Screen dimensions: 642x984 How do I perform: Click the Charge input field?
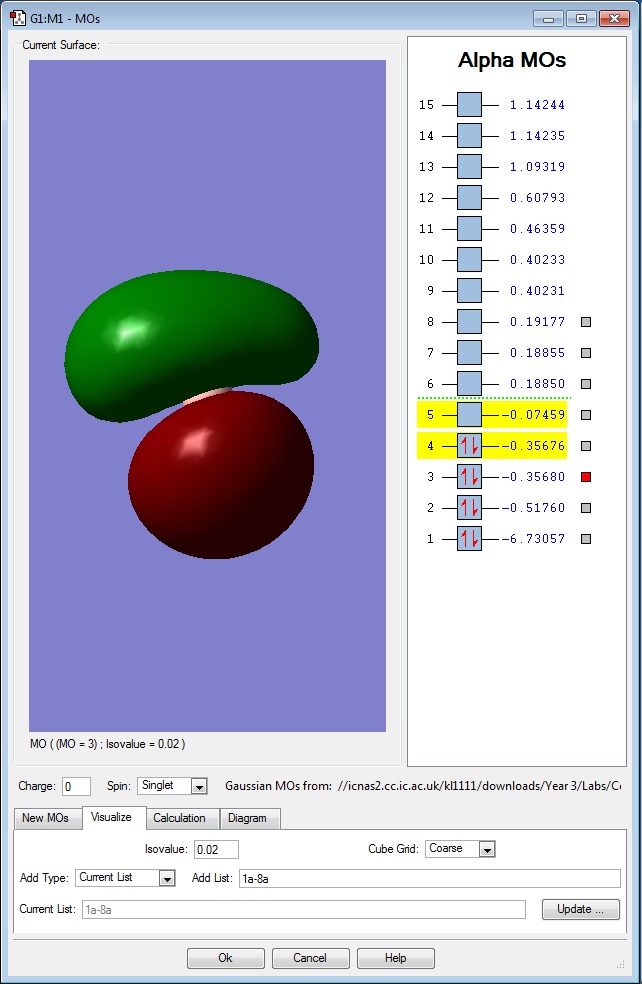pyautogui.click(x=77, y=786)
